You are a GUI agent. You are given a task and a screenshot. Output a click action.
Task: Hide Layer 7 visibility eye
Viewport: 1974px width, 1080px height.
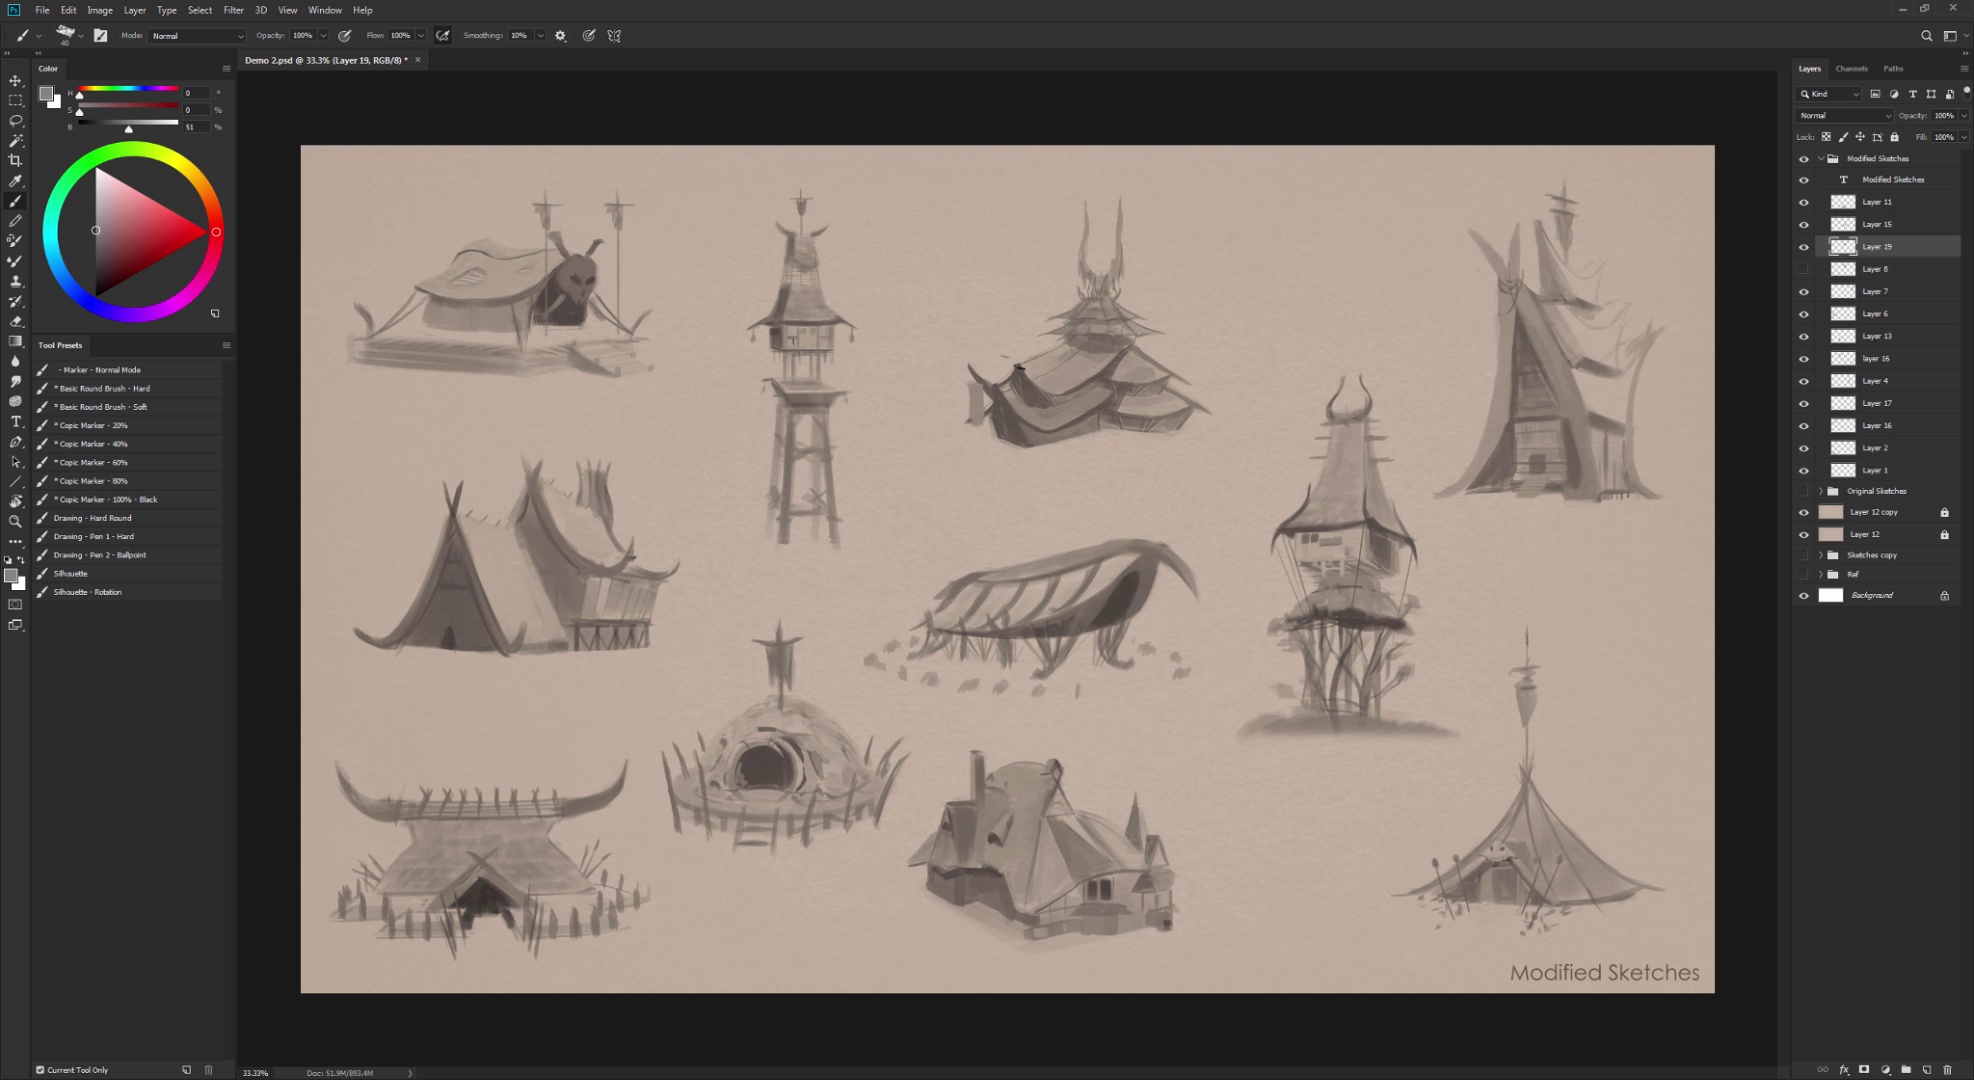click(x=1804, y=292)
